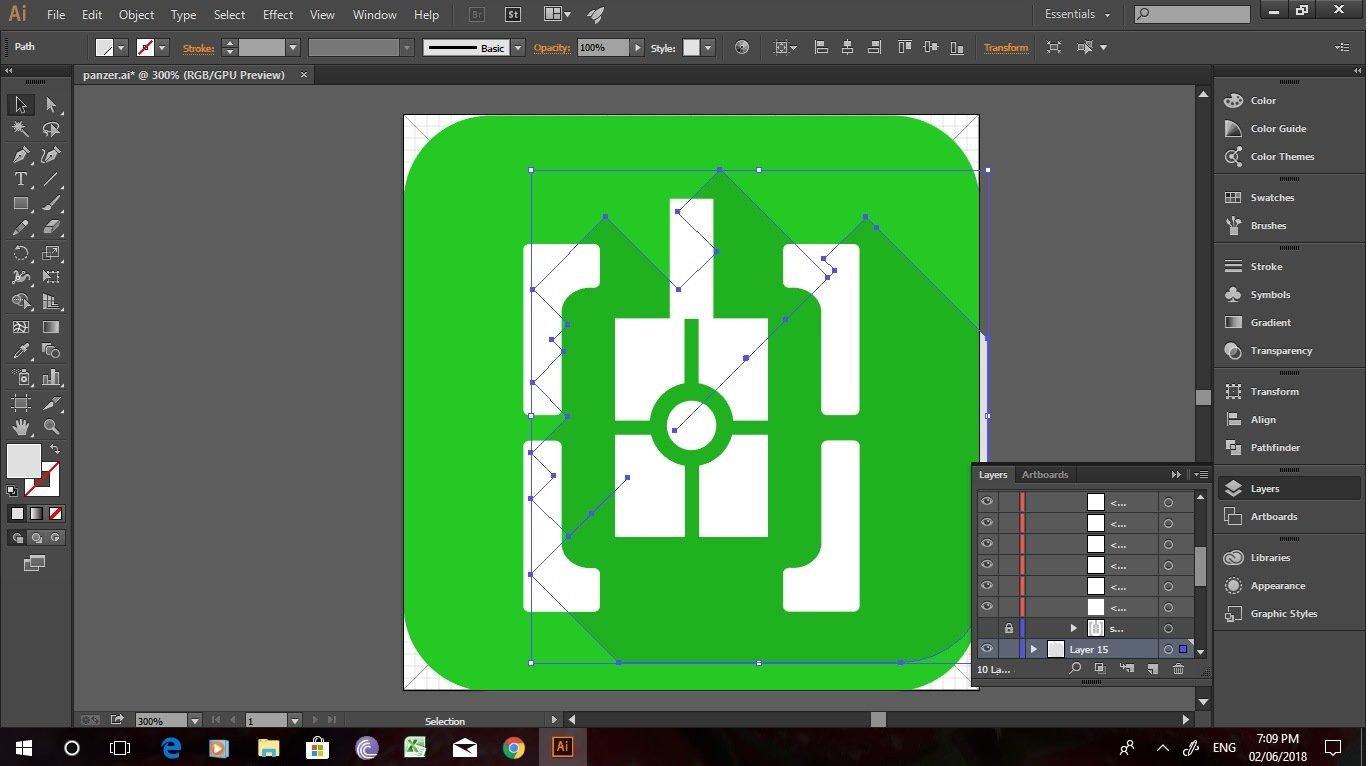This screenshot has width=1370, height=766.
Task: Select the Shape Builder tool
Action: pyautogui.click(x=20, y=302)
